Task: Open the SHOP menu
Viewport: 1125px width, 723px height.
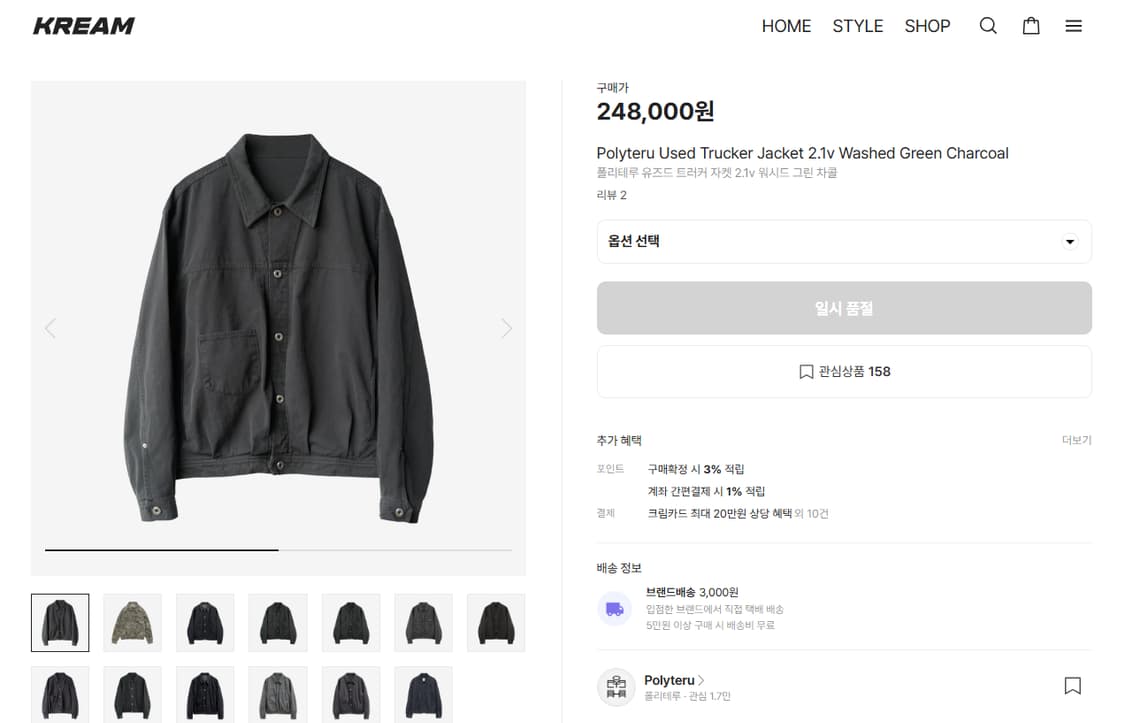Action: pos(927,26)
